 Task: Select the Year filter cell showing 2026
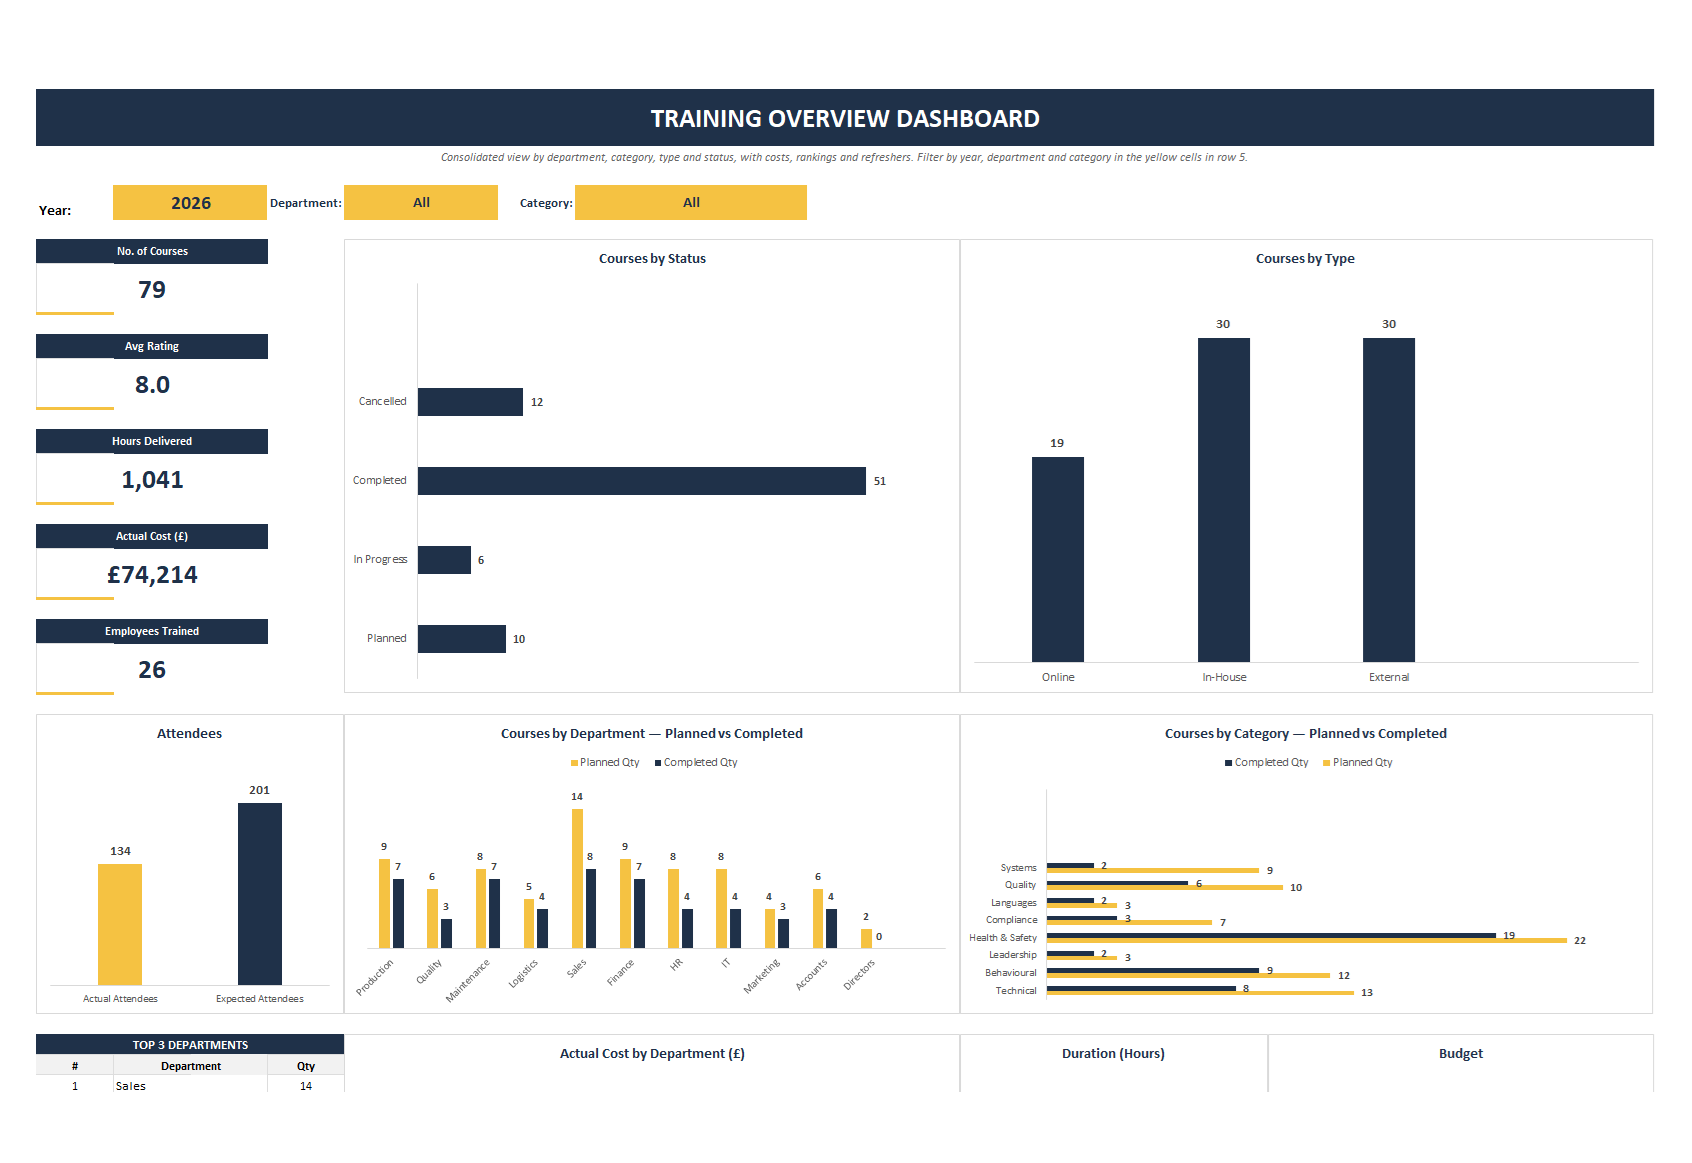(x=190, y=202)
